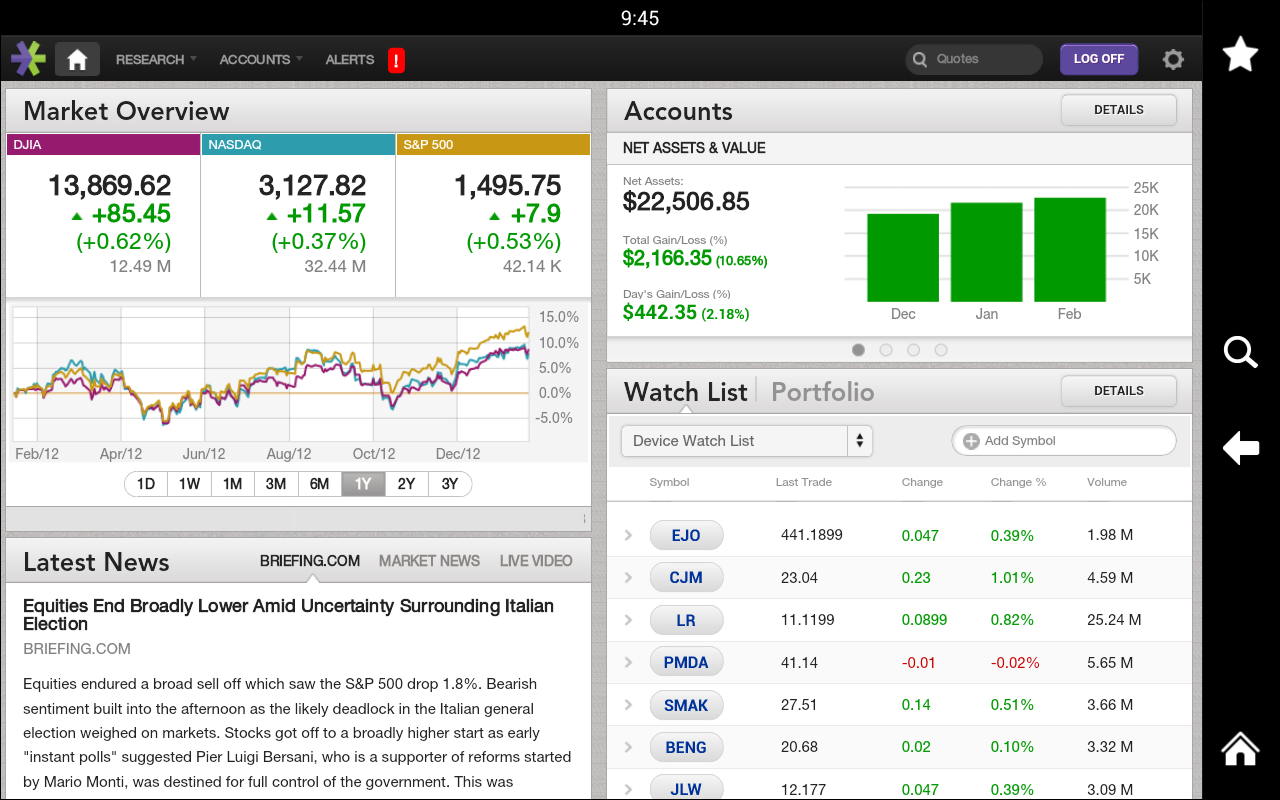
Task: Open settings via the gear icon
Action: coord(1173,60)
